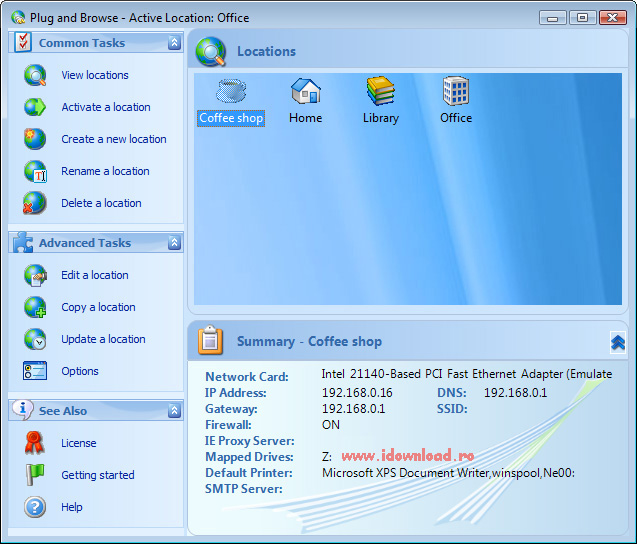Open View locations link
This screenshot has height=544, width=637.
point(95,75)
